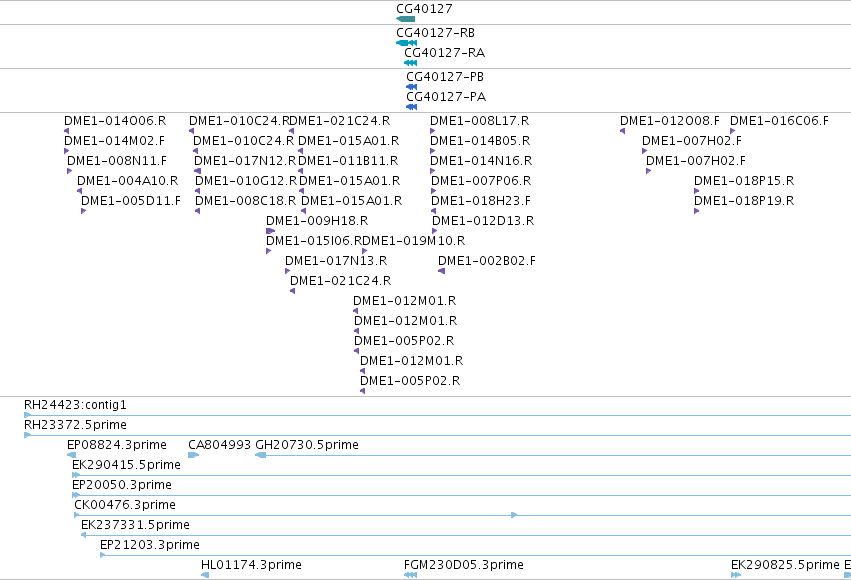The width and height of the screenshot is (851, 580).
Task: Open EST EP21203.3prime label
Action: (x=150, y=545)
